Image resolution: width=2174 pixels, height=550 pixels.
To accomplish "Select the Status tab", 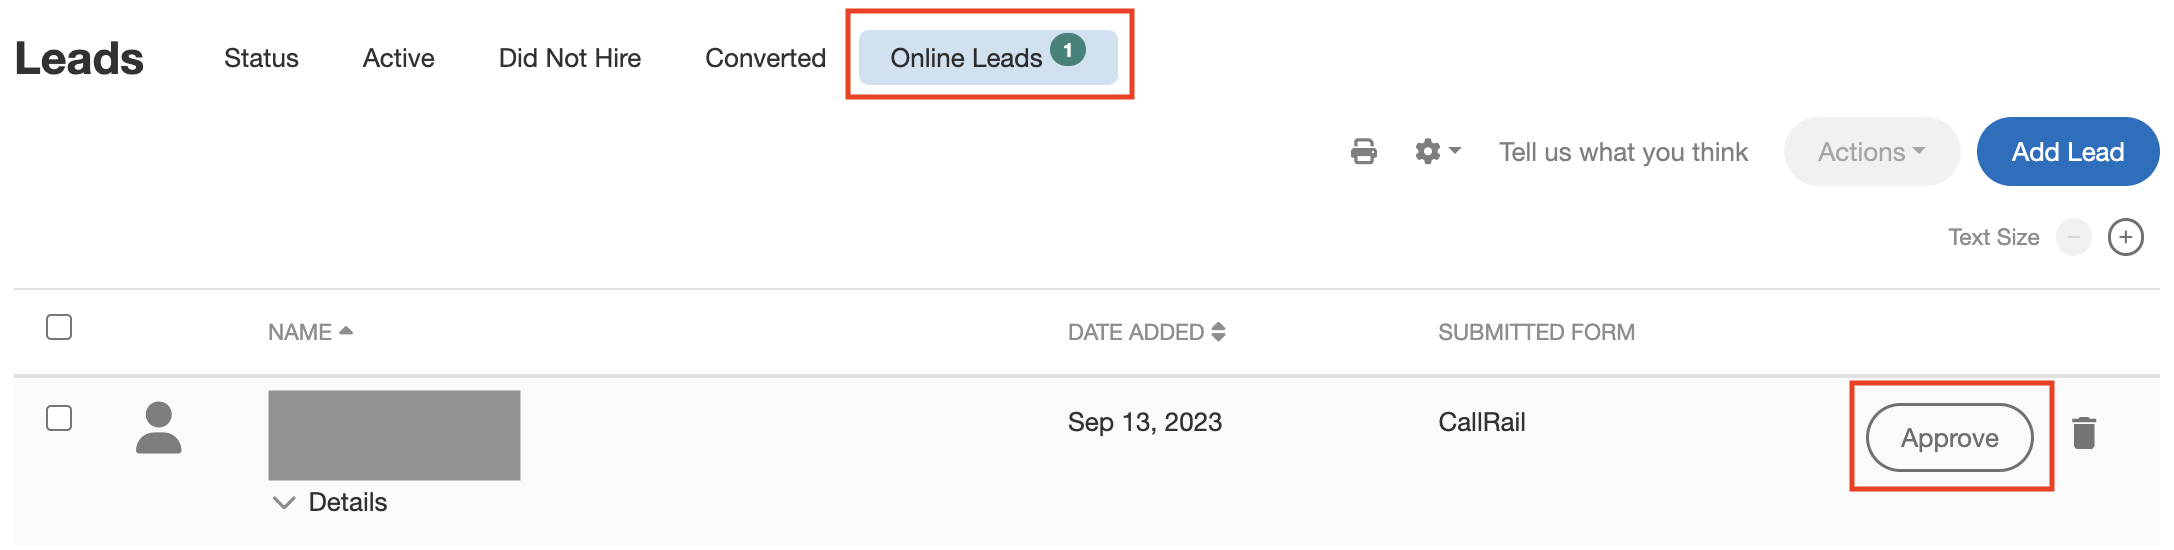I will coord(261,58).
